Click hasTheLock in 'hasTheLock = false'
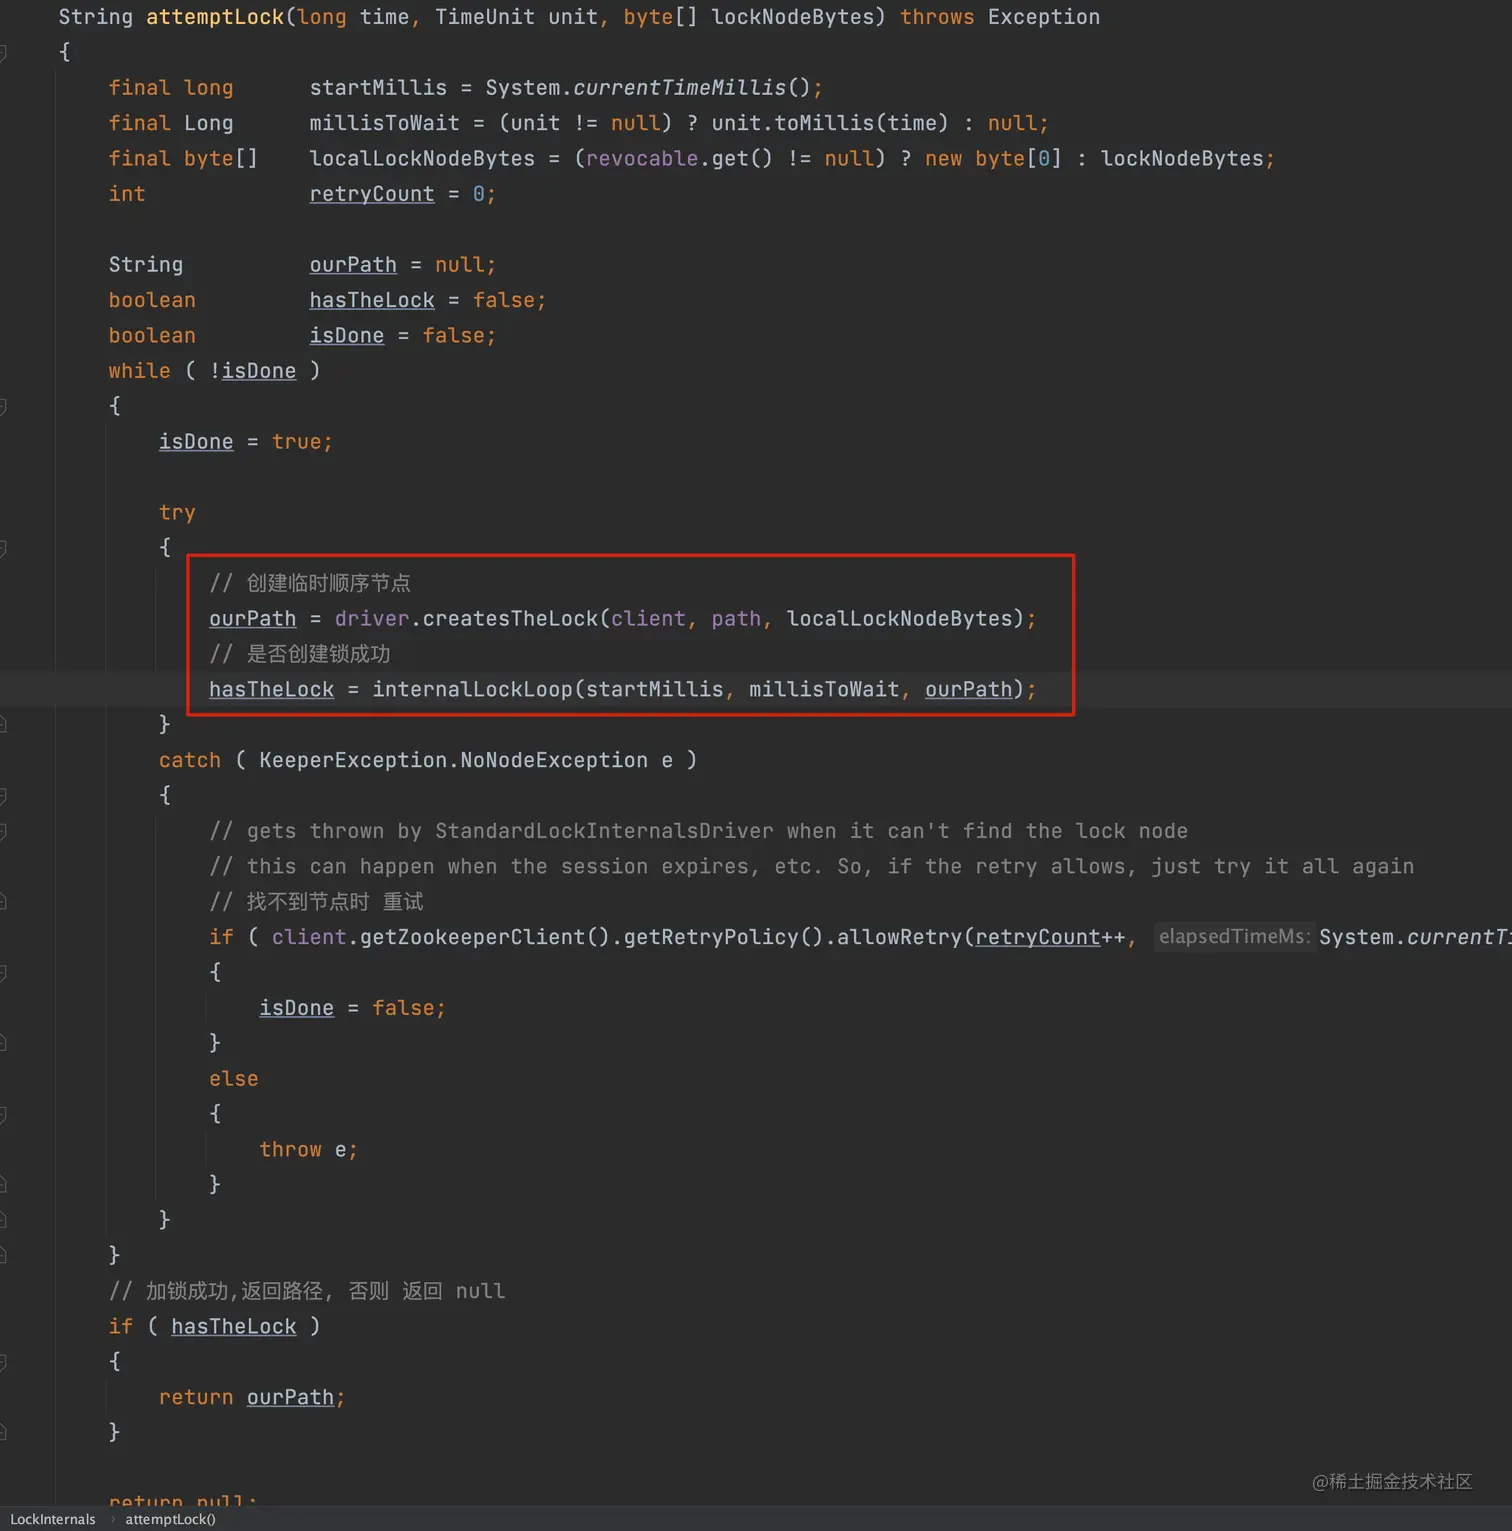This screenshot has height=1531, width=1512. pyautogui.click(x=372, y=300)
